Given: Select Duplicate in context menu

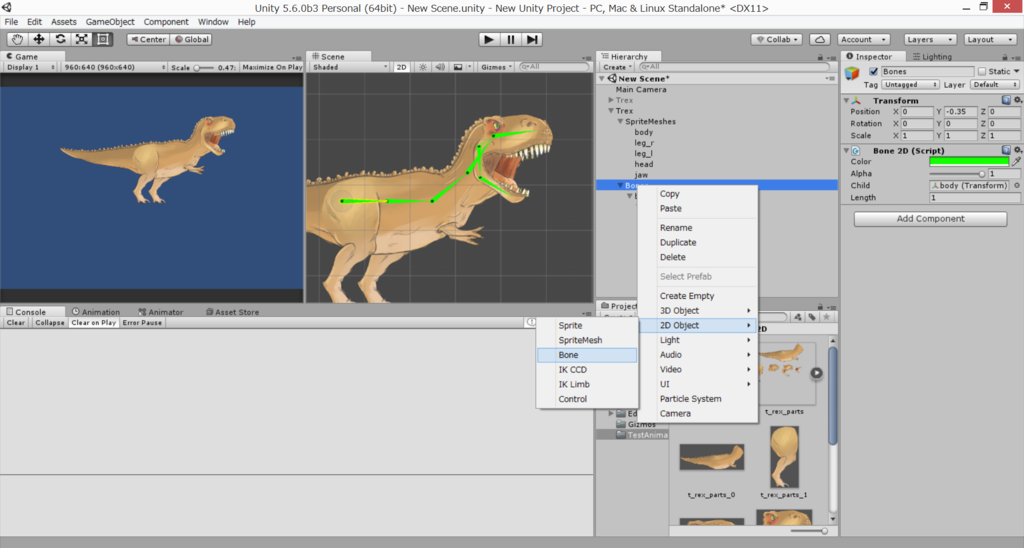Looking at the screenshot, I should 697,242.
